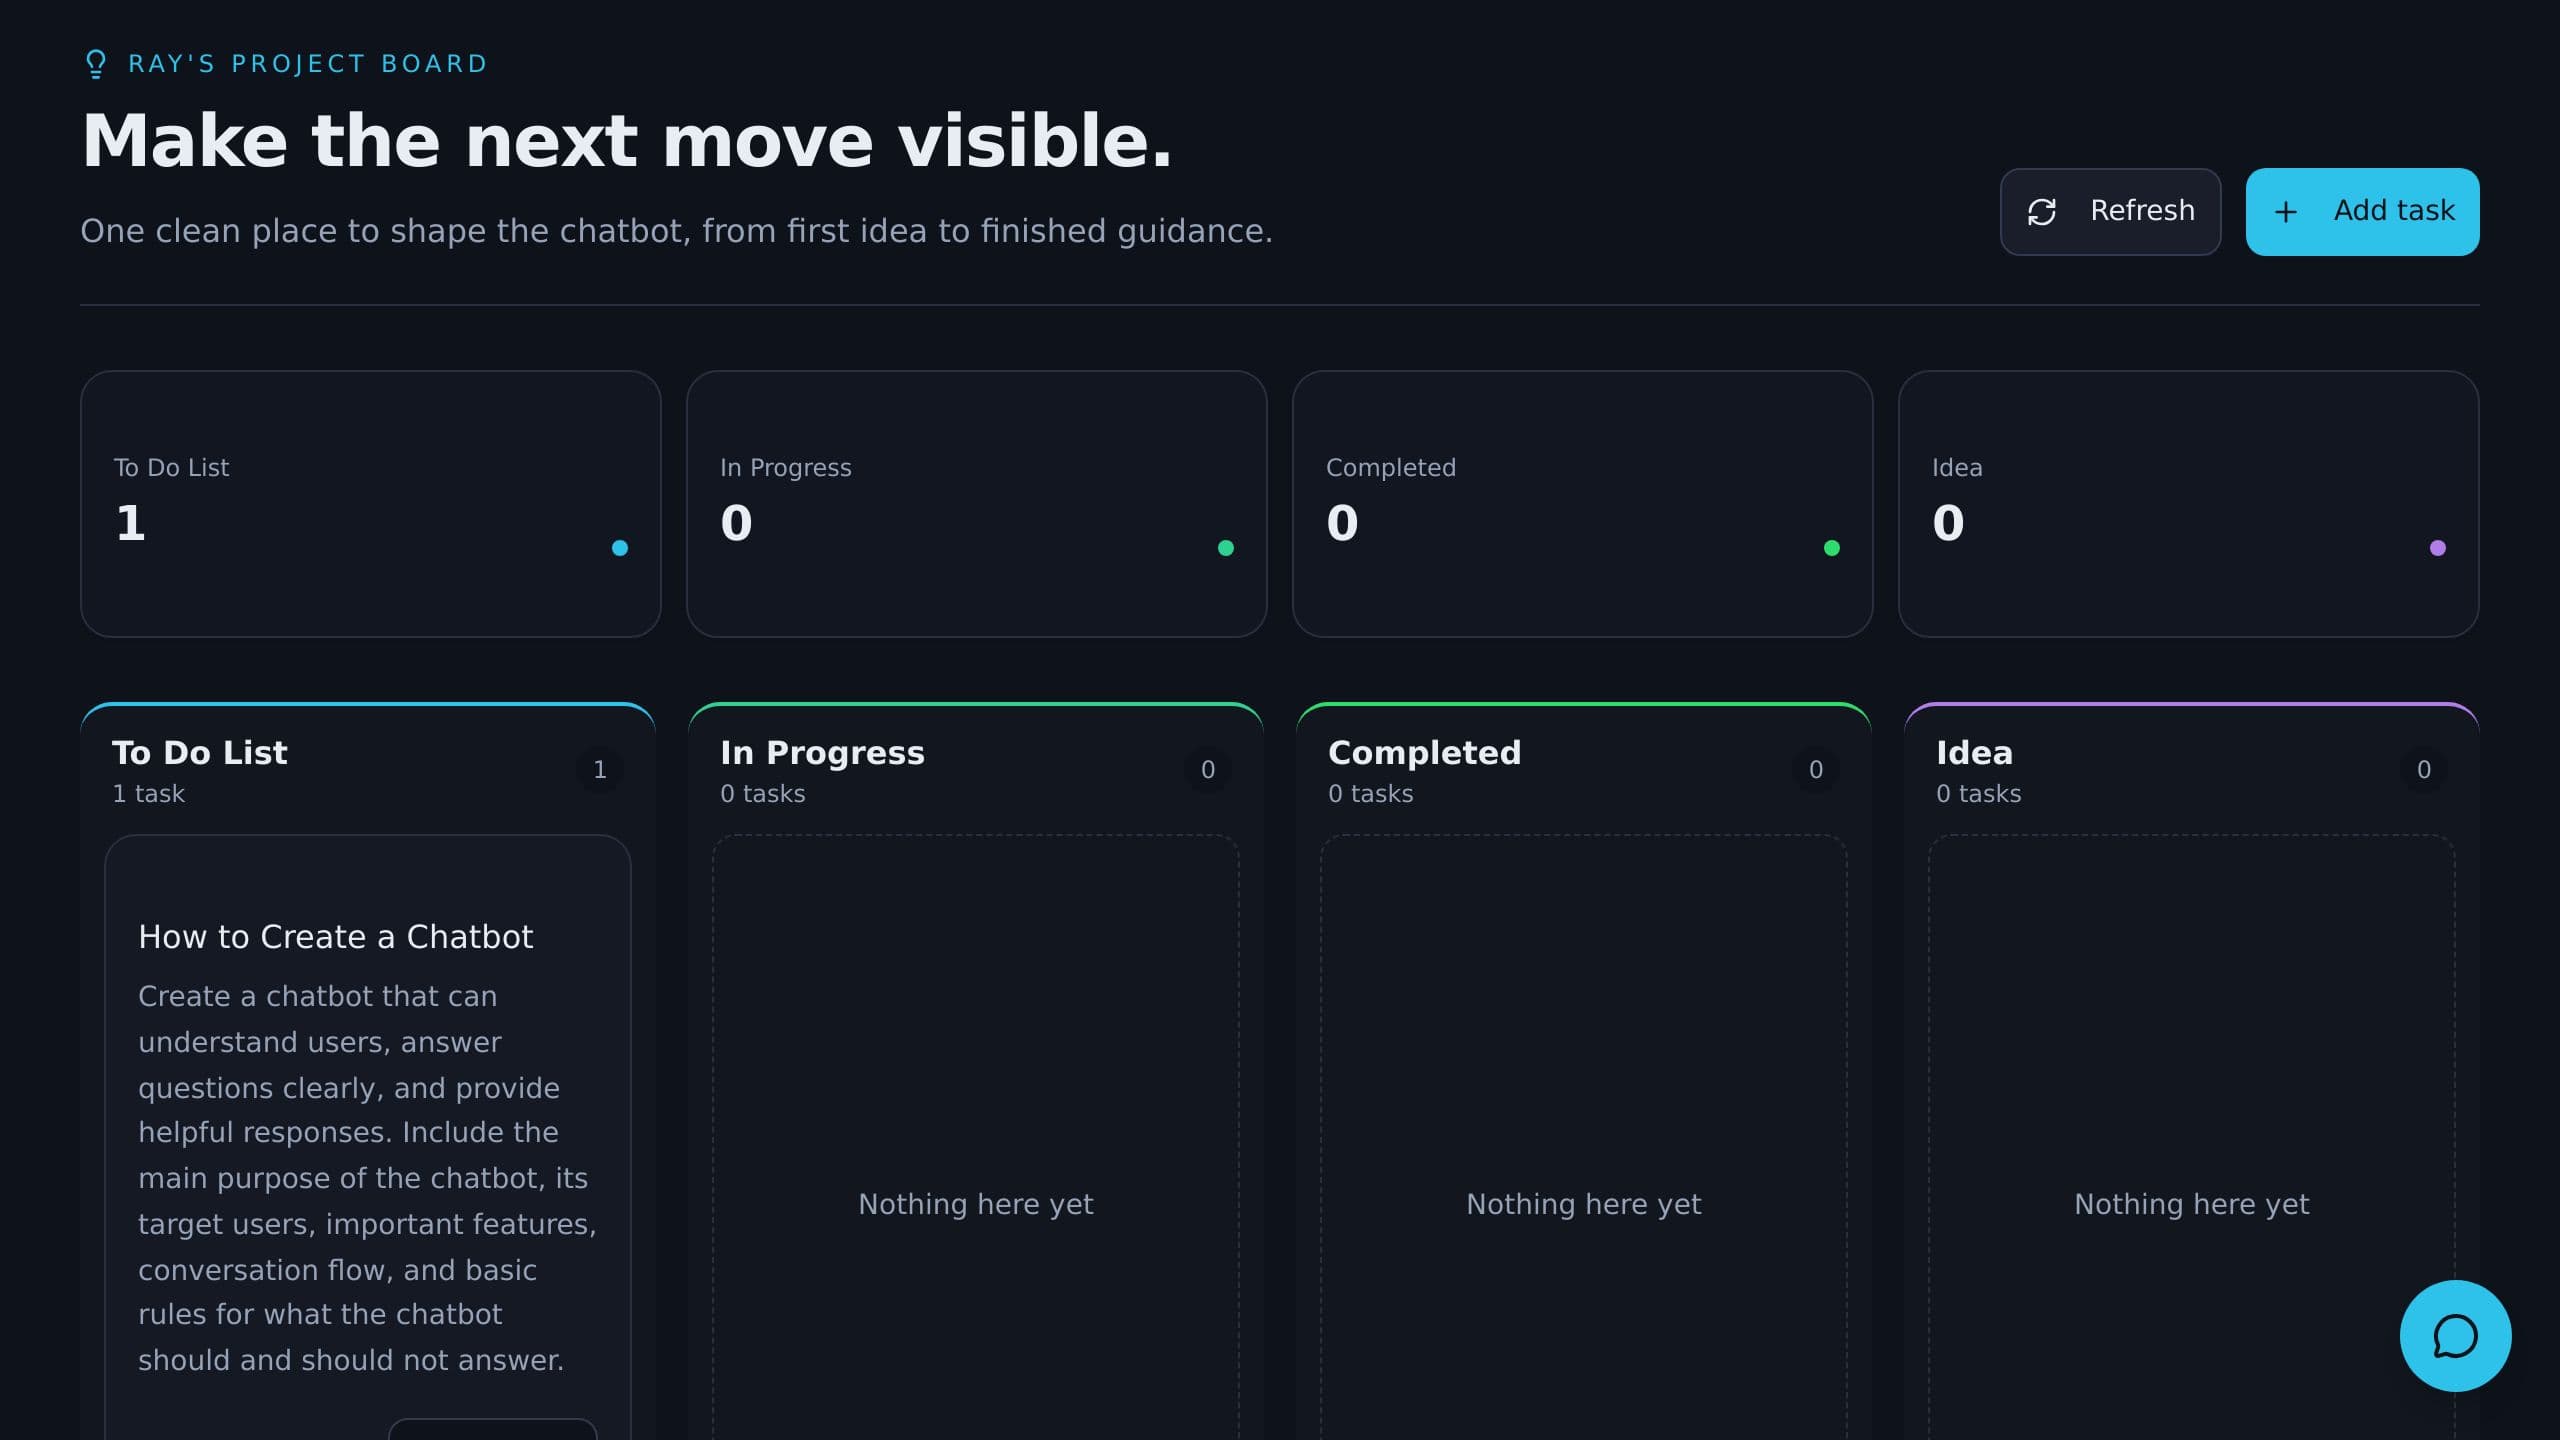Click 'Nothing here yet' in Idea column
This screenshot has width=2560, height=1440.
(2191, 1204)
